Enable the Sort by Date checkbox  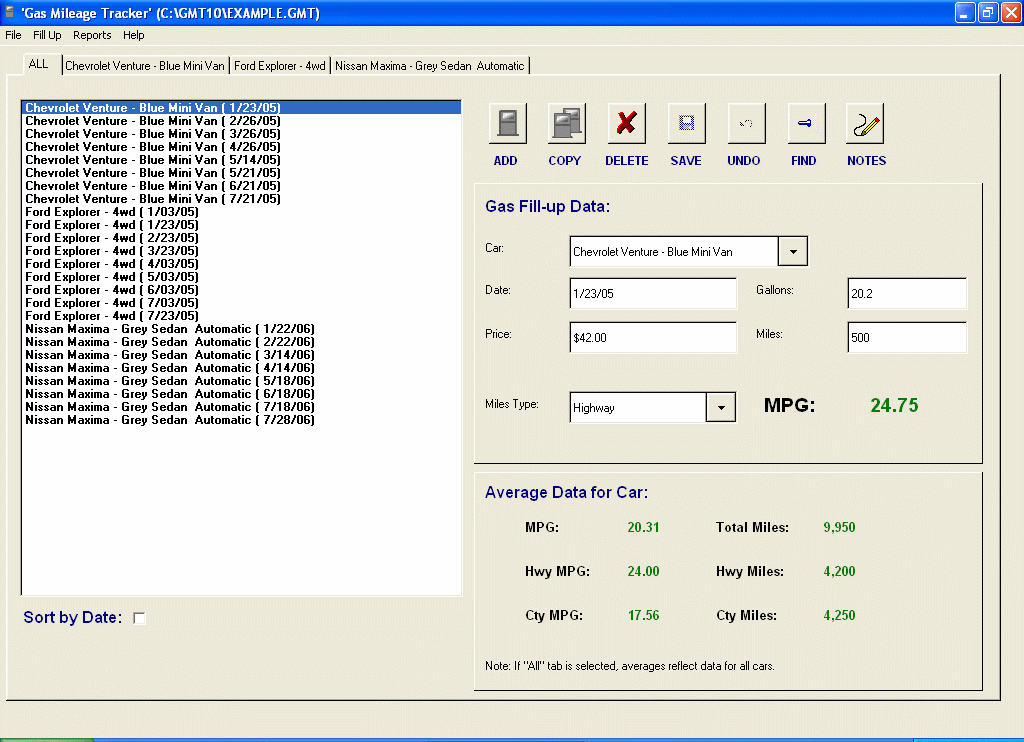point(139,618)
